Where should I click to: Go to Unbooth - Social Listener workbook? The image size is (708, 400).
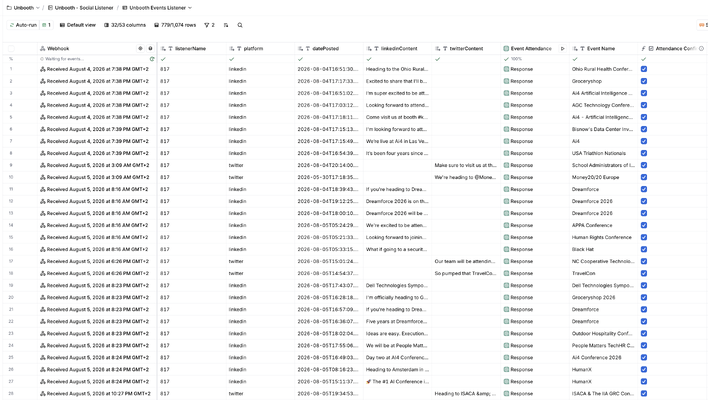coord(80,8)
